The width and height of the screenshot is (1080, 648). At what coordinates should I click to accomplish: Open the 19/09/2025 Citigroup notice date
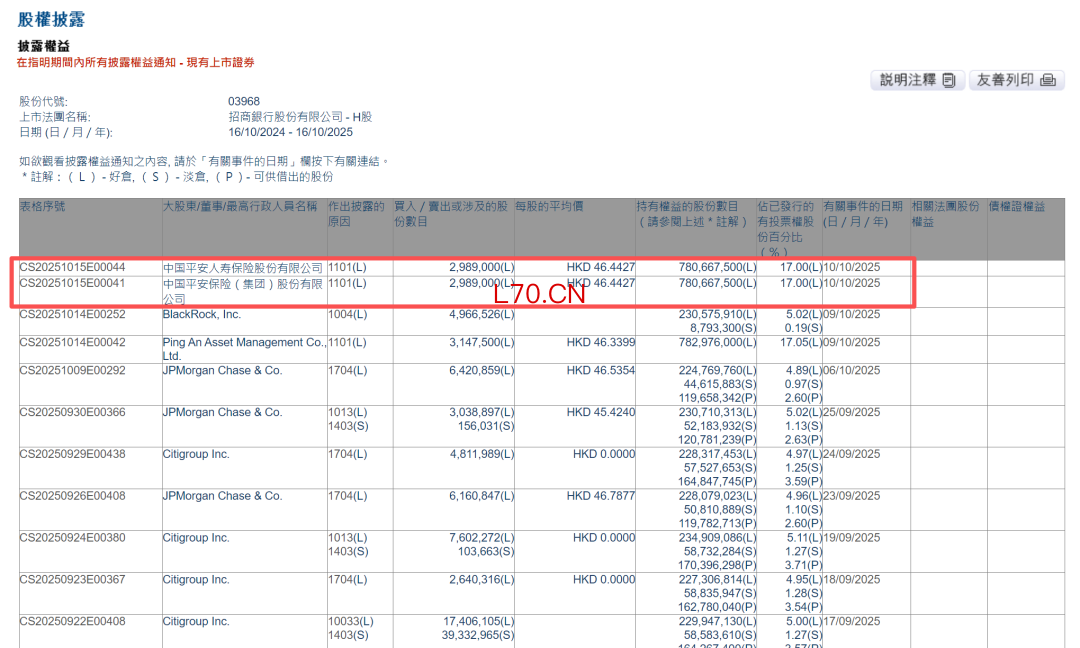[851, 538]
